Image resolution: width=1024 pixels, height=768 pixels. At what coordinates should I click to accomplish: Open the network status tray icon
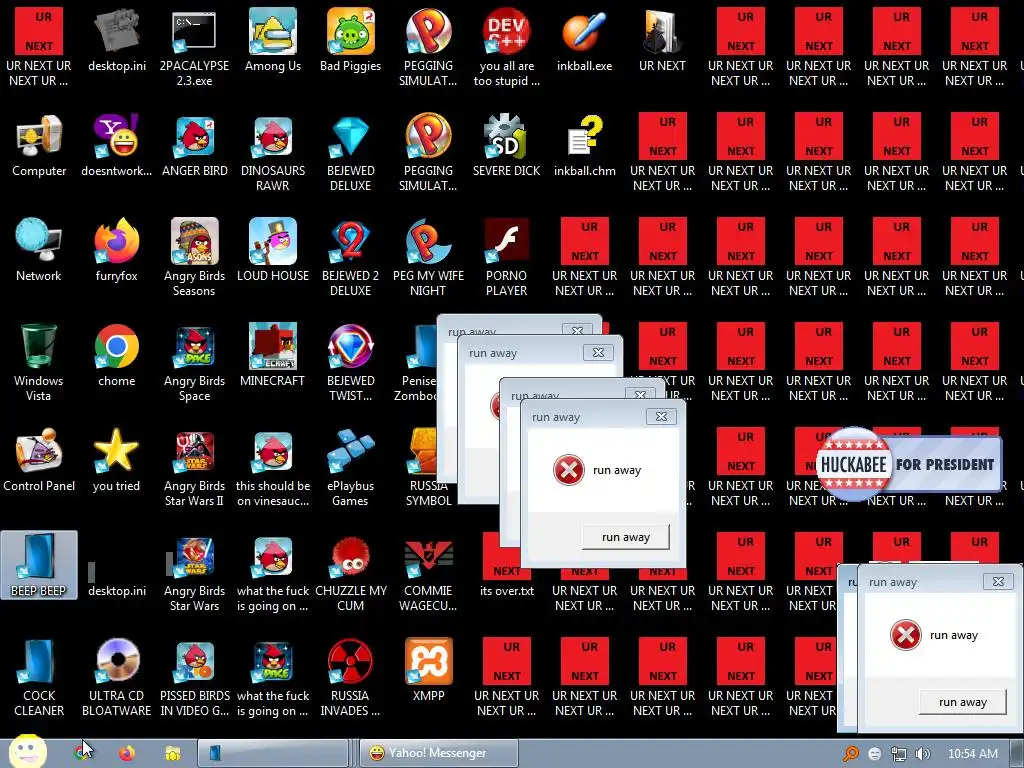(x=899, y=754)
